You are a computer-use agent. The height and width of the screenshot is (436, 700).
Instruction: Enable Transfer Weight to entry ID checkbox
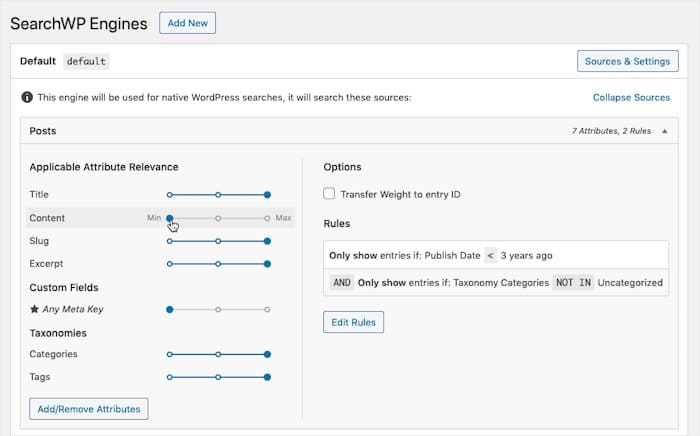click(330, 194)
